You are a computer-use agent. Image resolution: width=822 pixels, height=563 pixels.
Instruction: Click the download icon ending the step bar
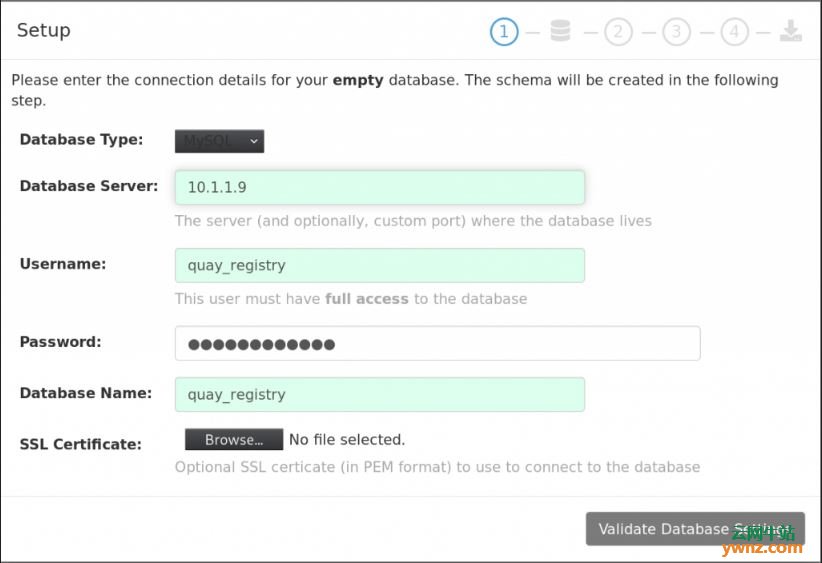click(791, 32)
